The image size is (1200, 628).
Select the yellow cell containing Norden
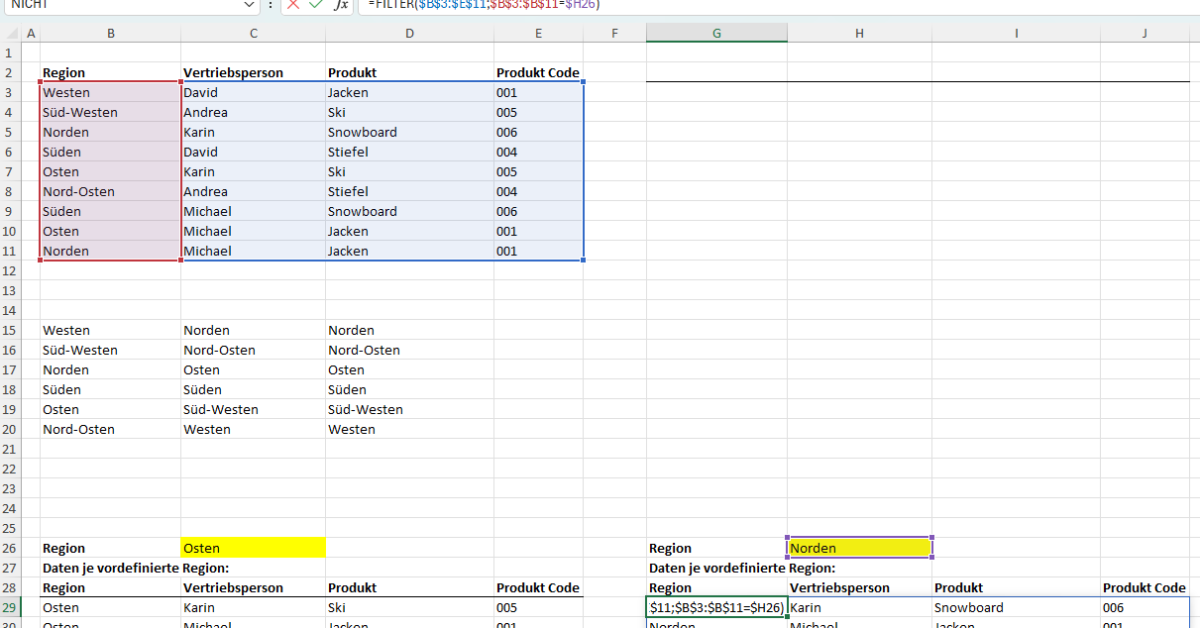(x=858, y=548)
